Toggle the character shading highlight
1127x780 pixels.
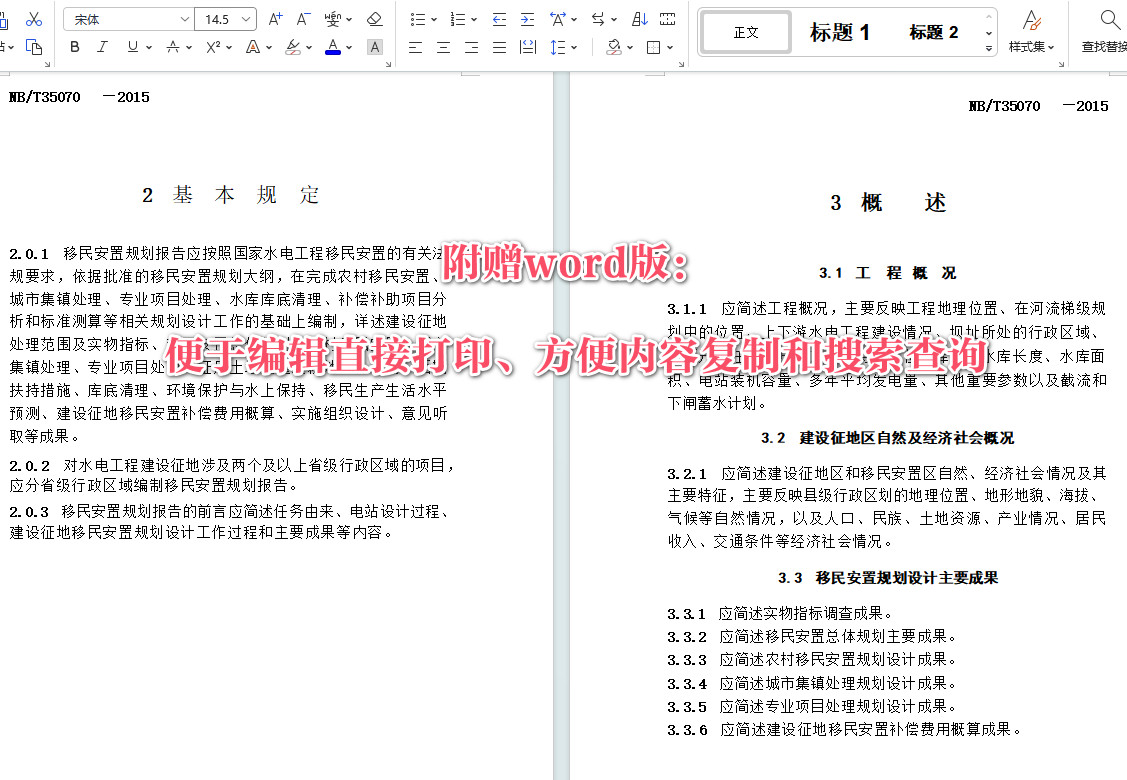click(375, 47)
